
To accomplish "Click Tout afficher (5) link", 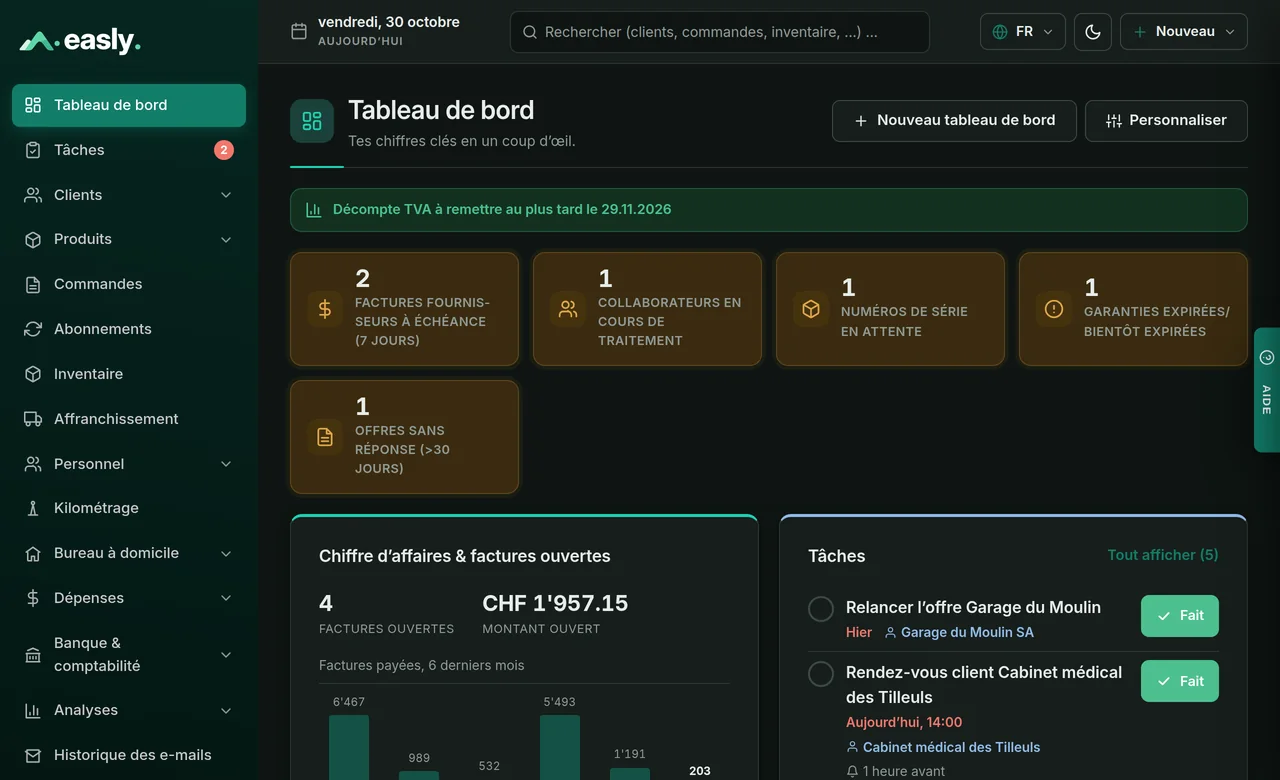I will click(x=1163, y=555).
